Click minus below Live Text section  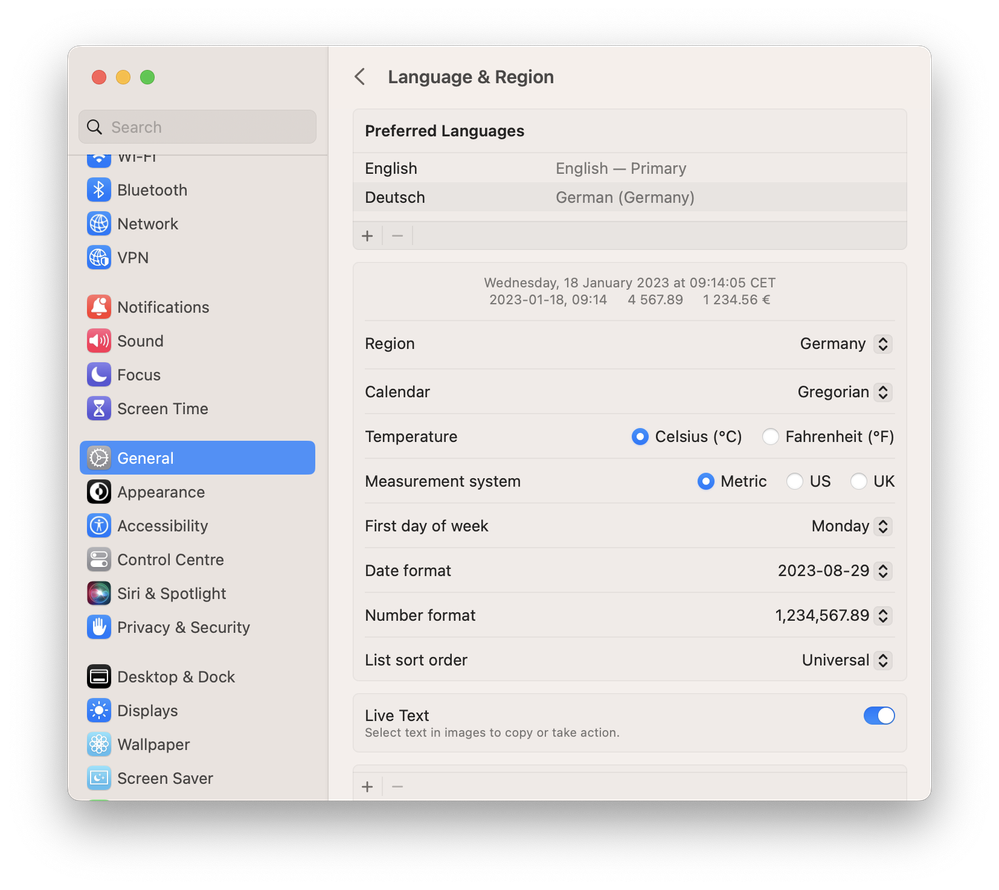pos(398,787)
